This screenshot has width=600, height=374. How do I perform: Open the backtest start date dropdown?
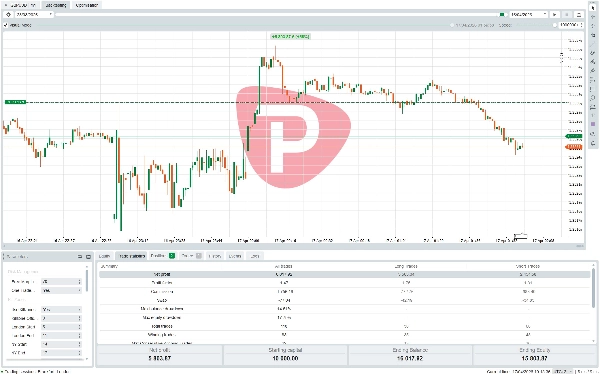click(x=33, y=15)
